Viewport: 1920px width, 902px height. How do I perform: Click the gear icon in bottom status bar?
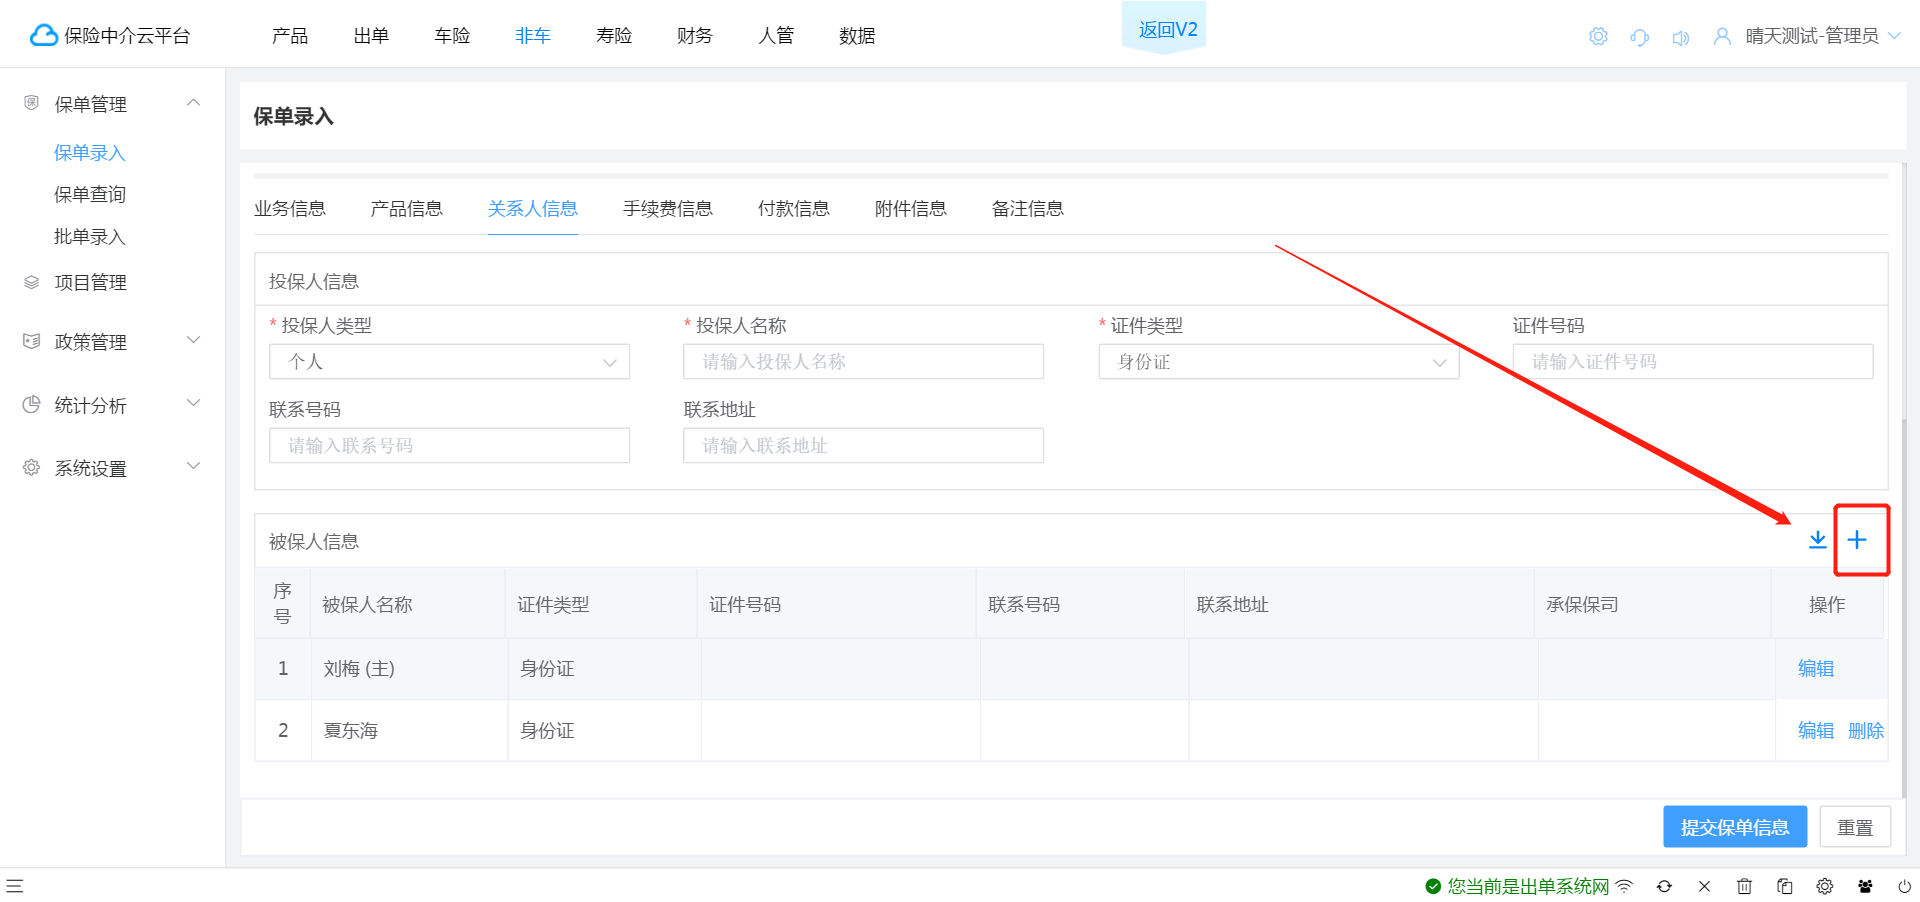coord(1825,886)
